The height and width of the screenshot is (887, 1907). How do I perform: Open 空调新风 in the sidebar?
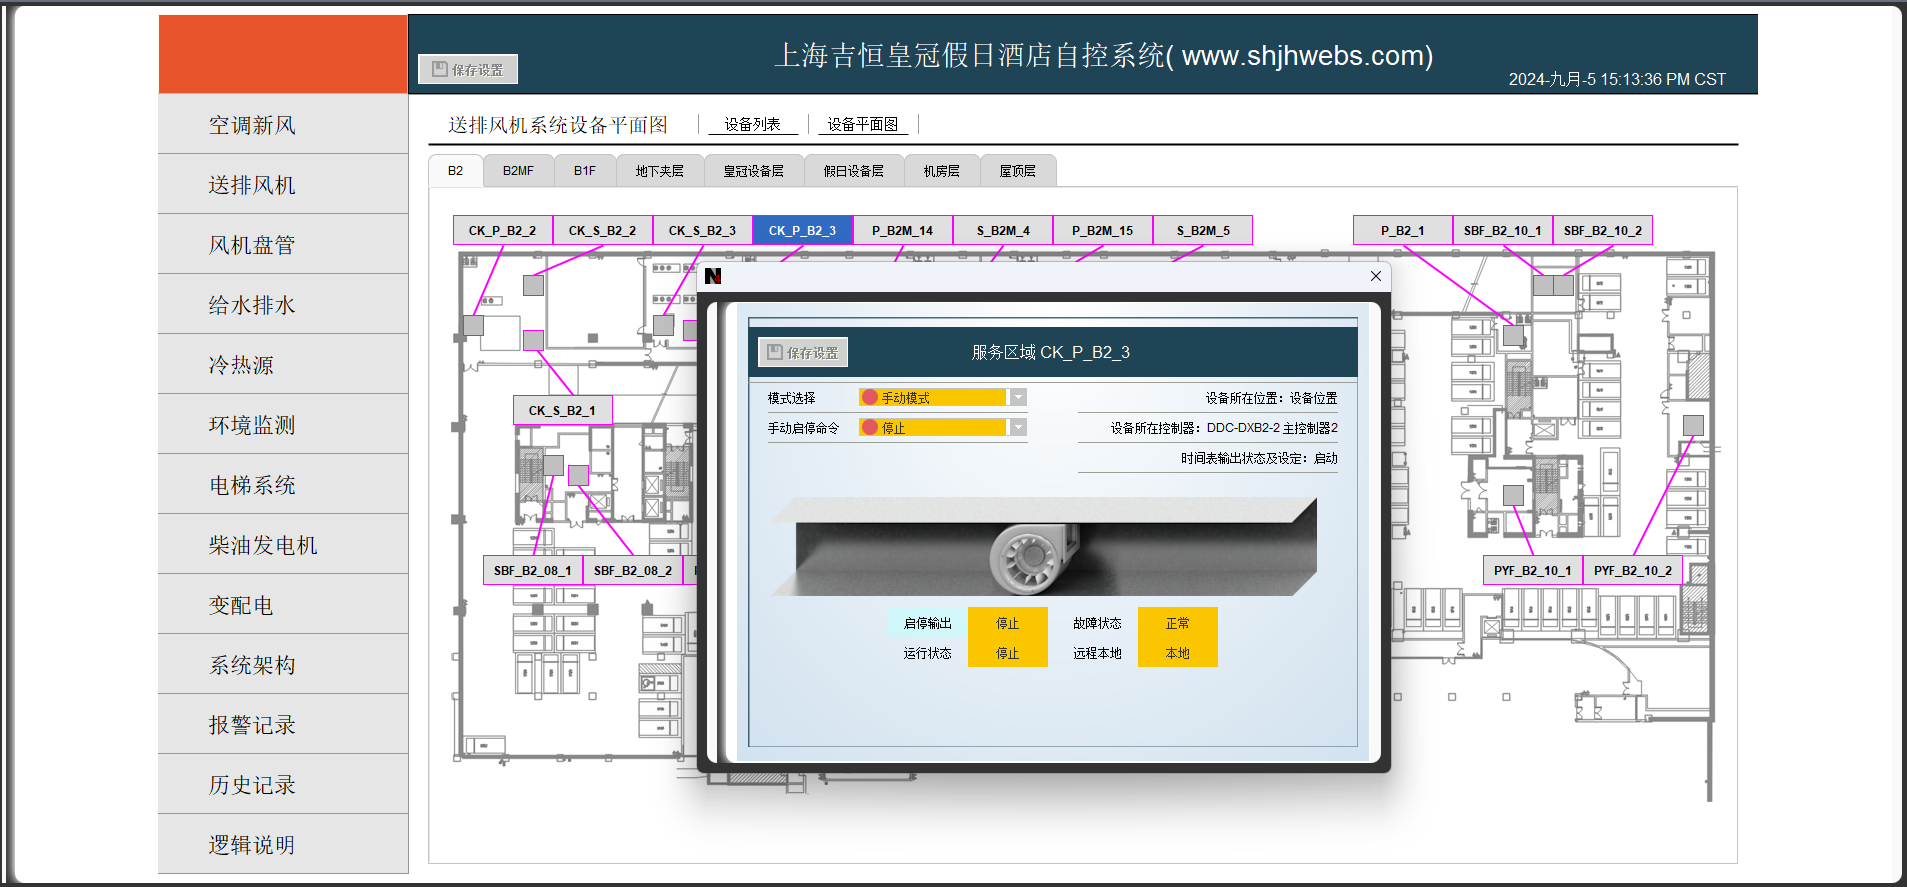click(283, 125)
